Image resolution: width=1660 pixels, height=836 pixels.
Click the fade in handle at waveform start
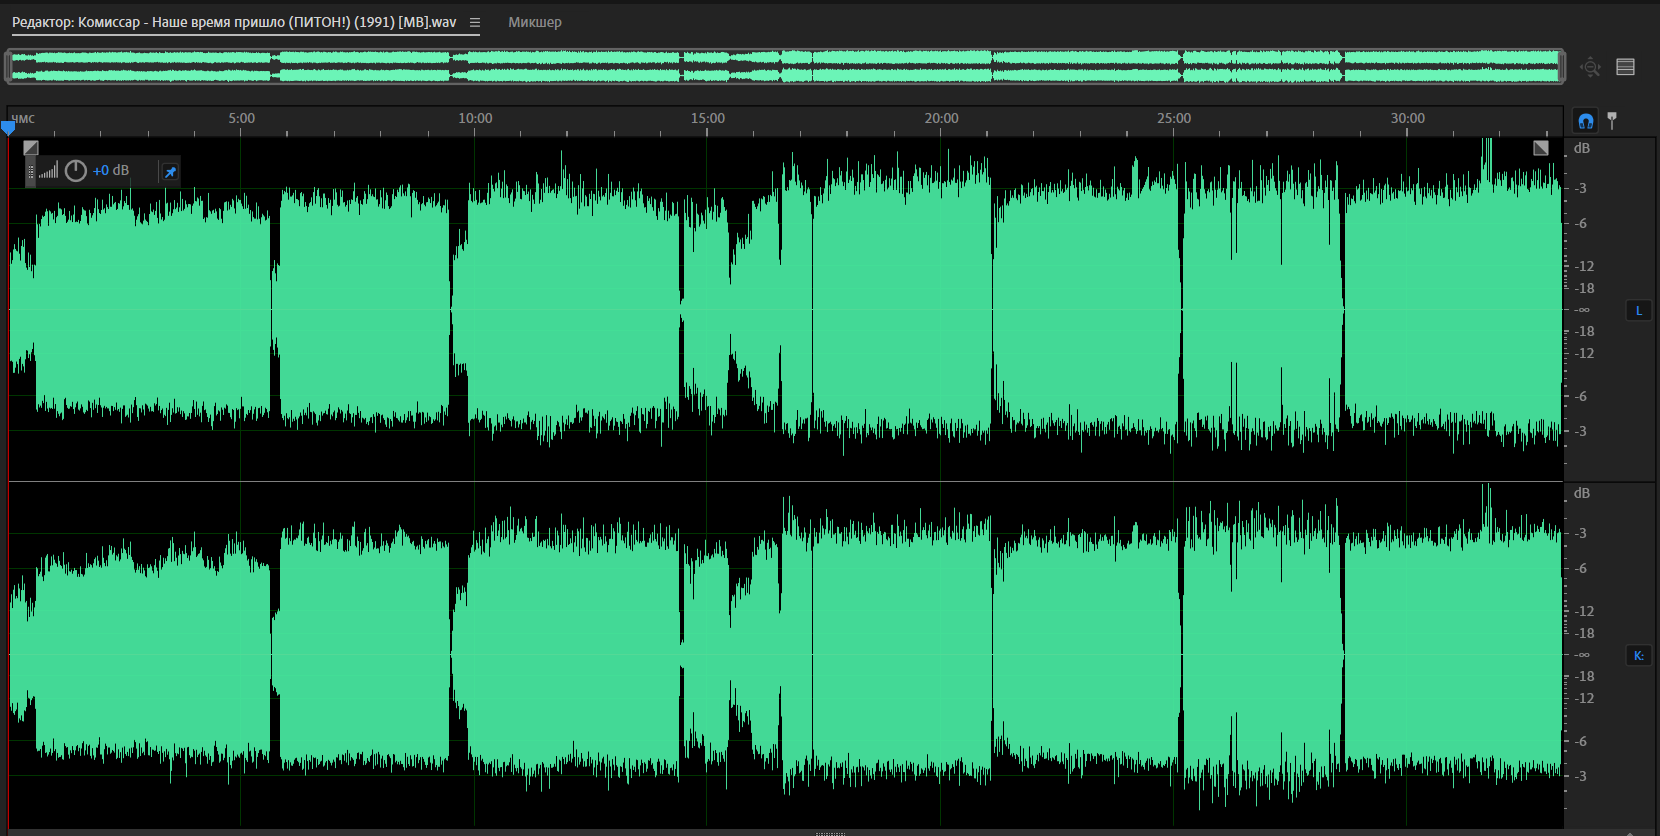coord(31,148)
